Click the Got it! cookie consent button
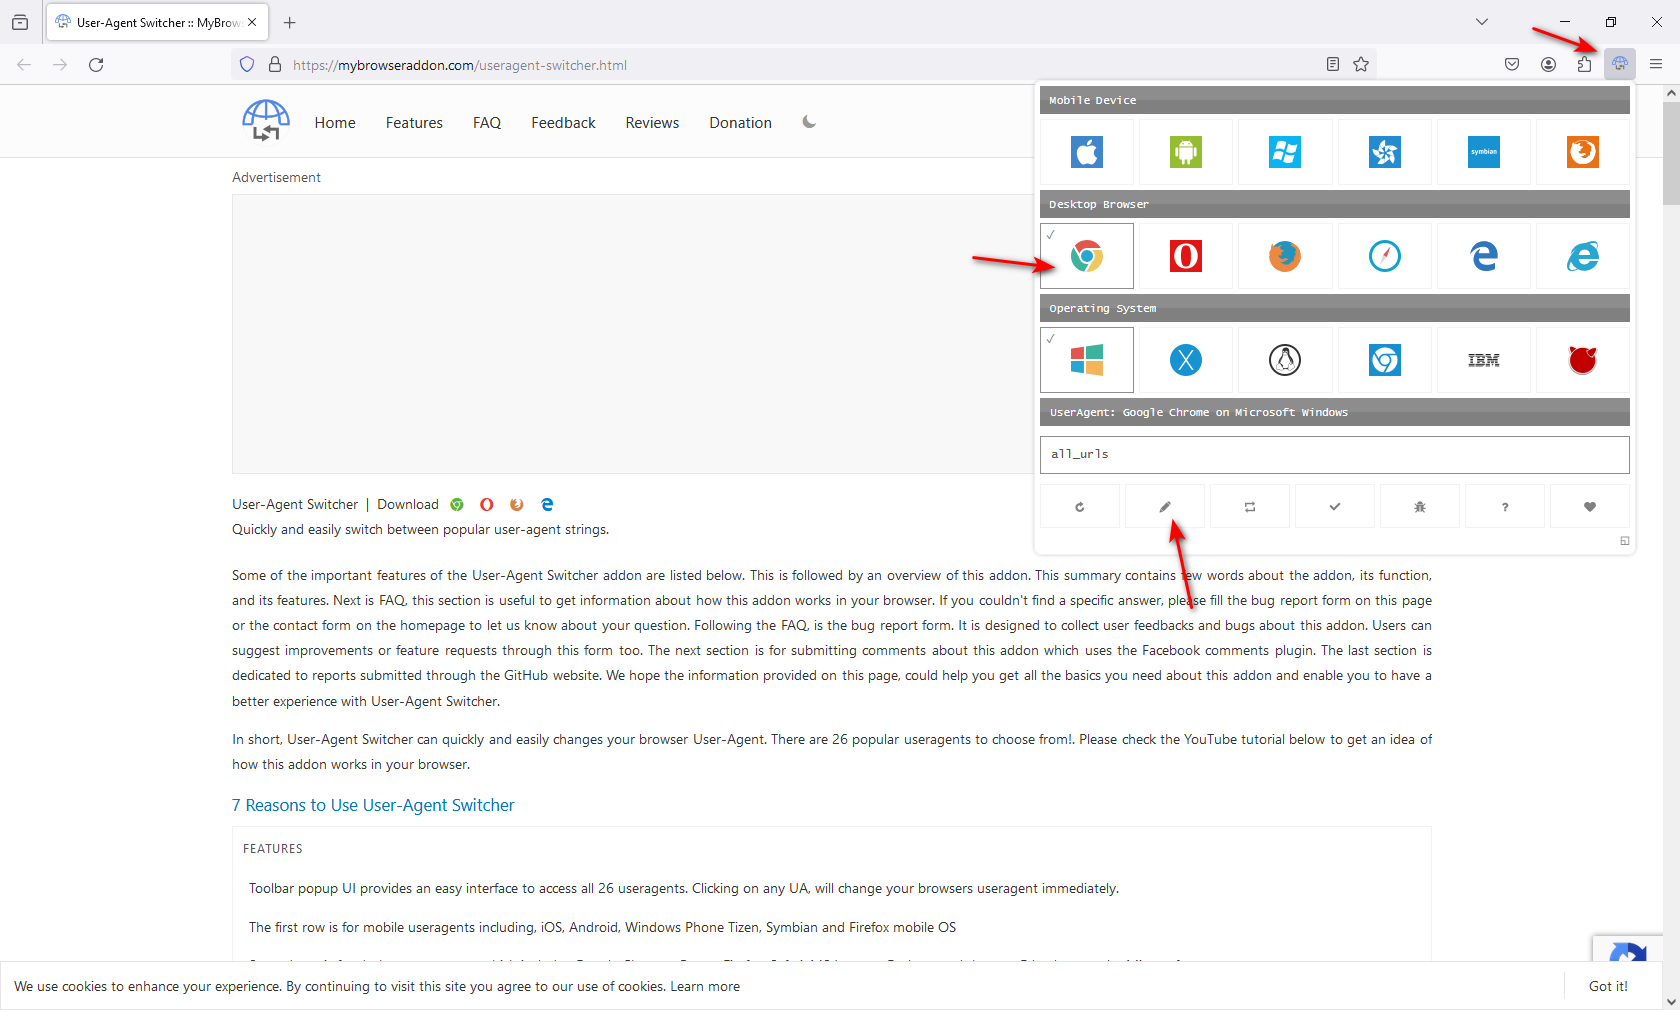 pyautogui.click(x=1607, y=986)
